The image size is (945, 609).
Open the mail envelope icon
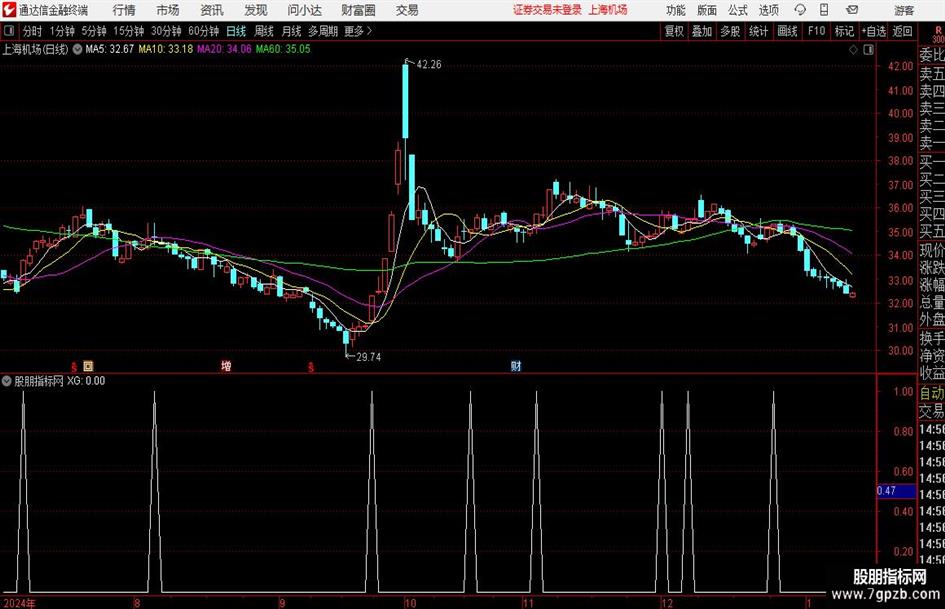852,10
